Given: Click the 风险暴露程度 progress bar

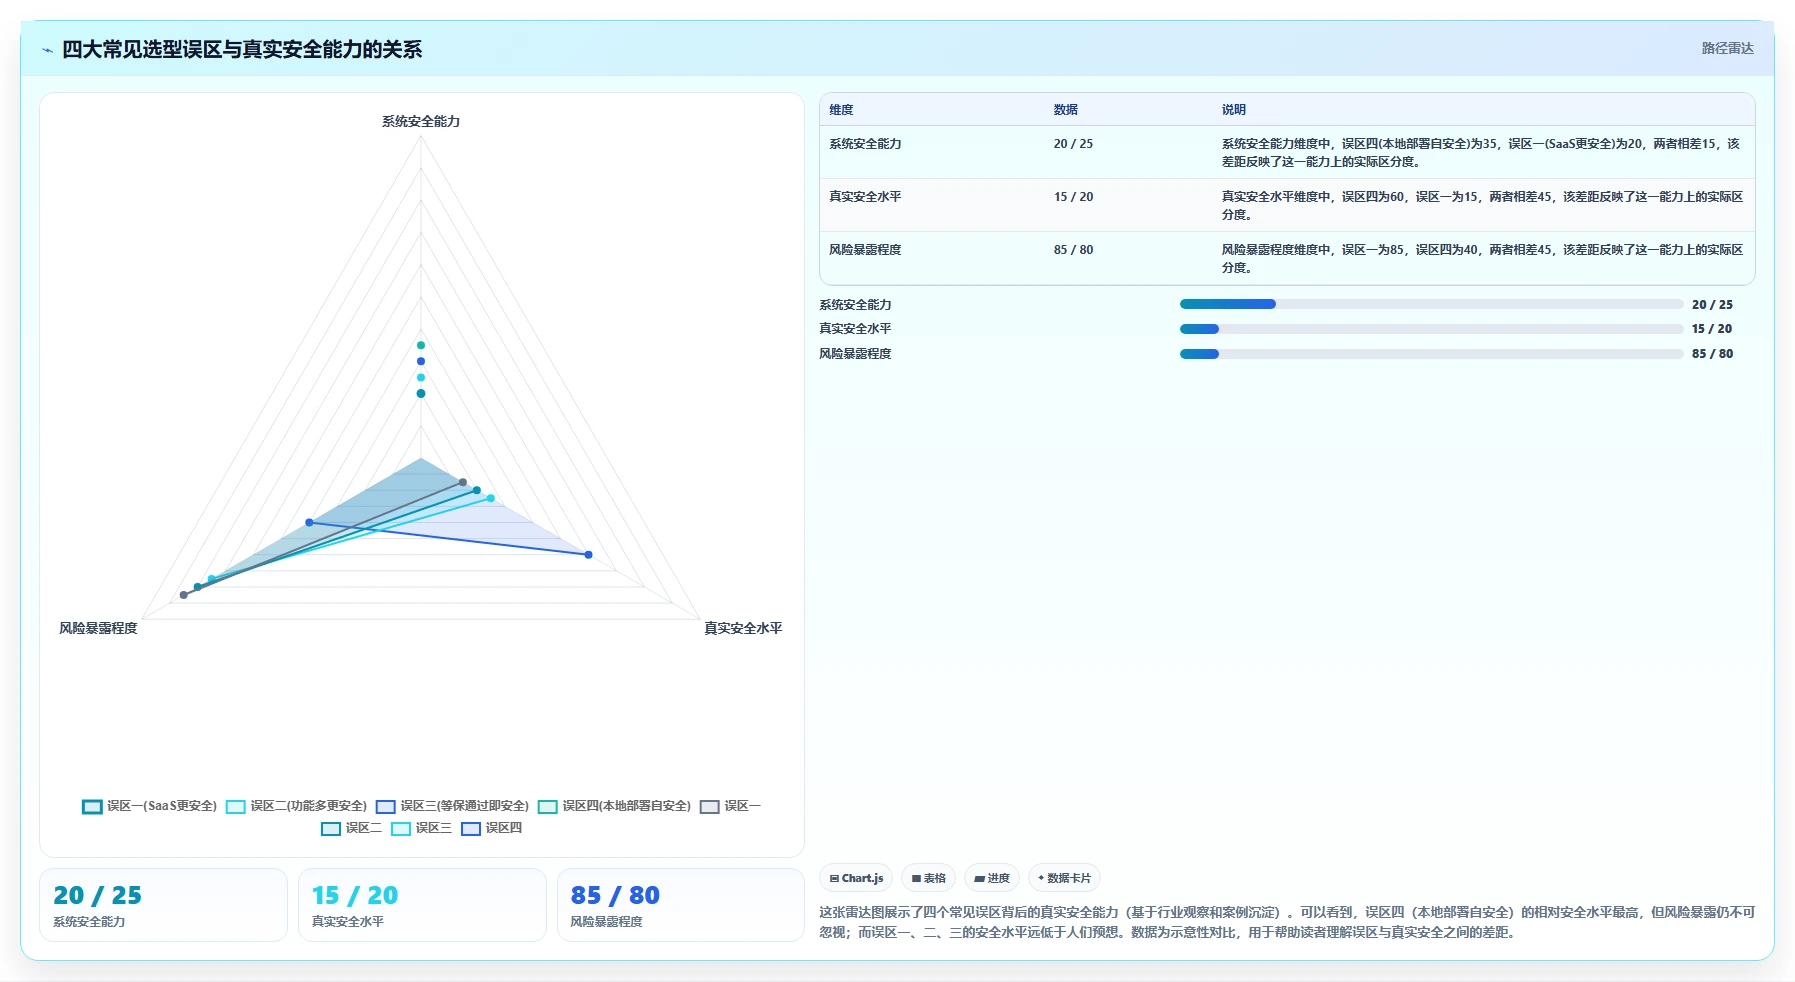Looking at the screenshot, I should click(x=1431, y=354).
